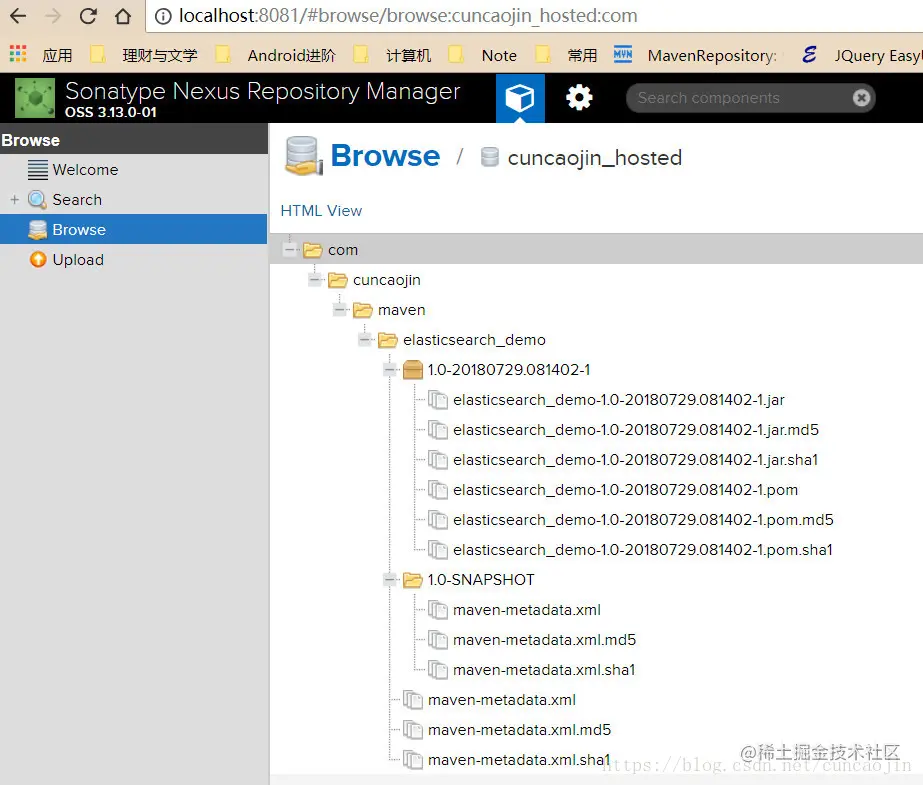Click the browser back arrow
This screenshot has height=785, width=923.
click(x=18, y=16)
